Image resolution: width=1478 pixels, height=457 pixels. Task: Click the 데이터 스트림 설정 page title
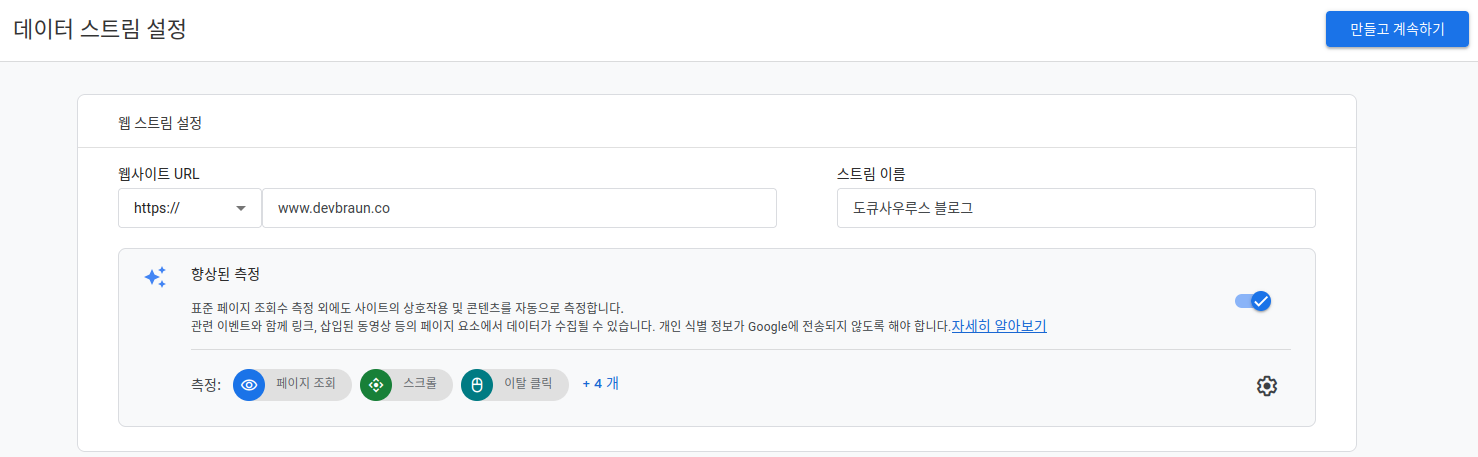[x=100, y=30]
